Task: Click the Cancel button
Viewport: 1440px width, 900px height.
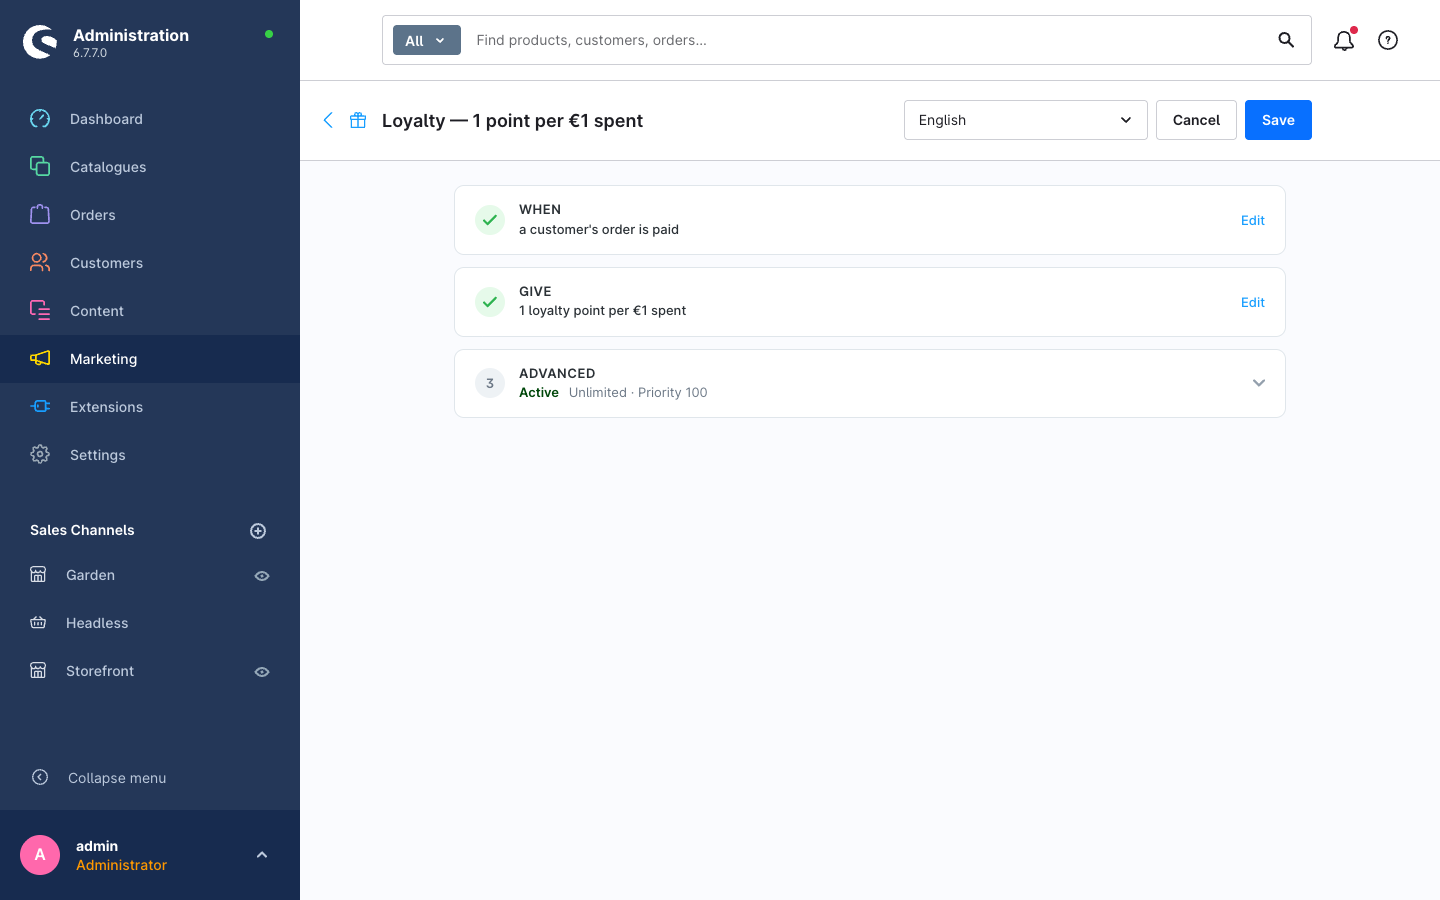Action: (x=1196, y=120)
